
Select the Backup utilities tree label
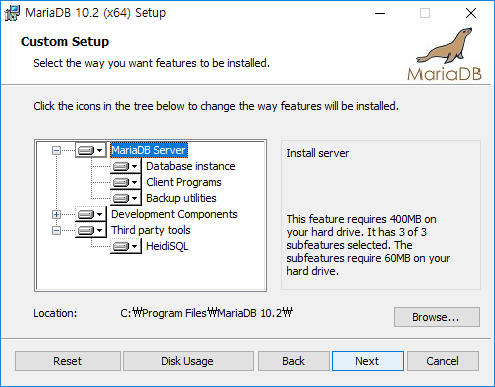181,198
